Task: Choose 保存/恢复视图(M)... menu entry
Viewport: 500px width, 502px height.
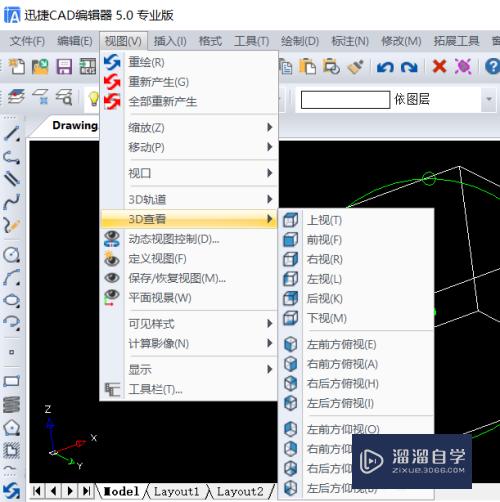Action: coord(189,278)
